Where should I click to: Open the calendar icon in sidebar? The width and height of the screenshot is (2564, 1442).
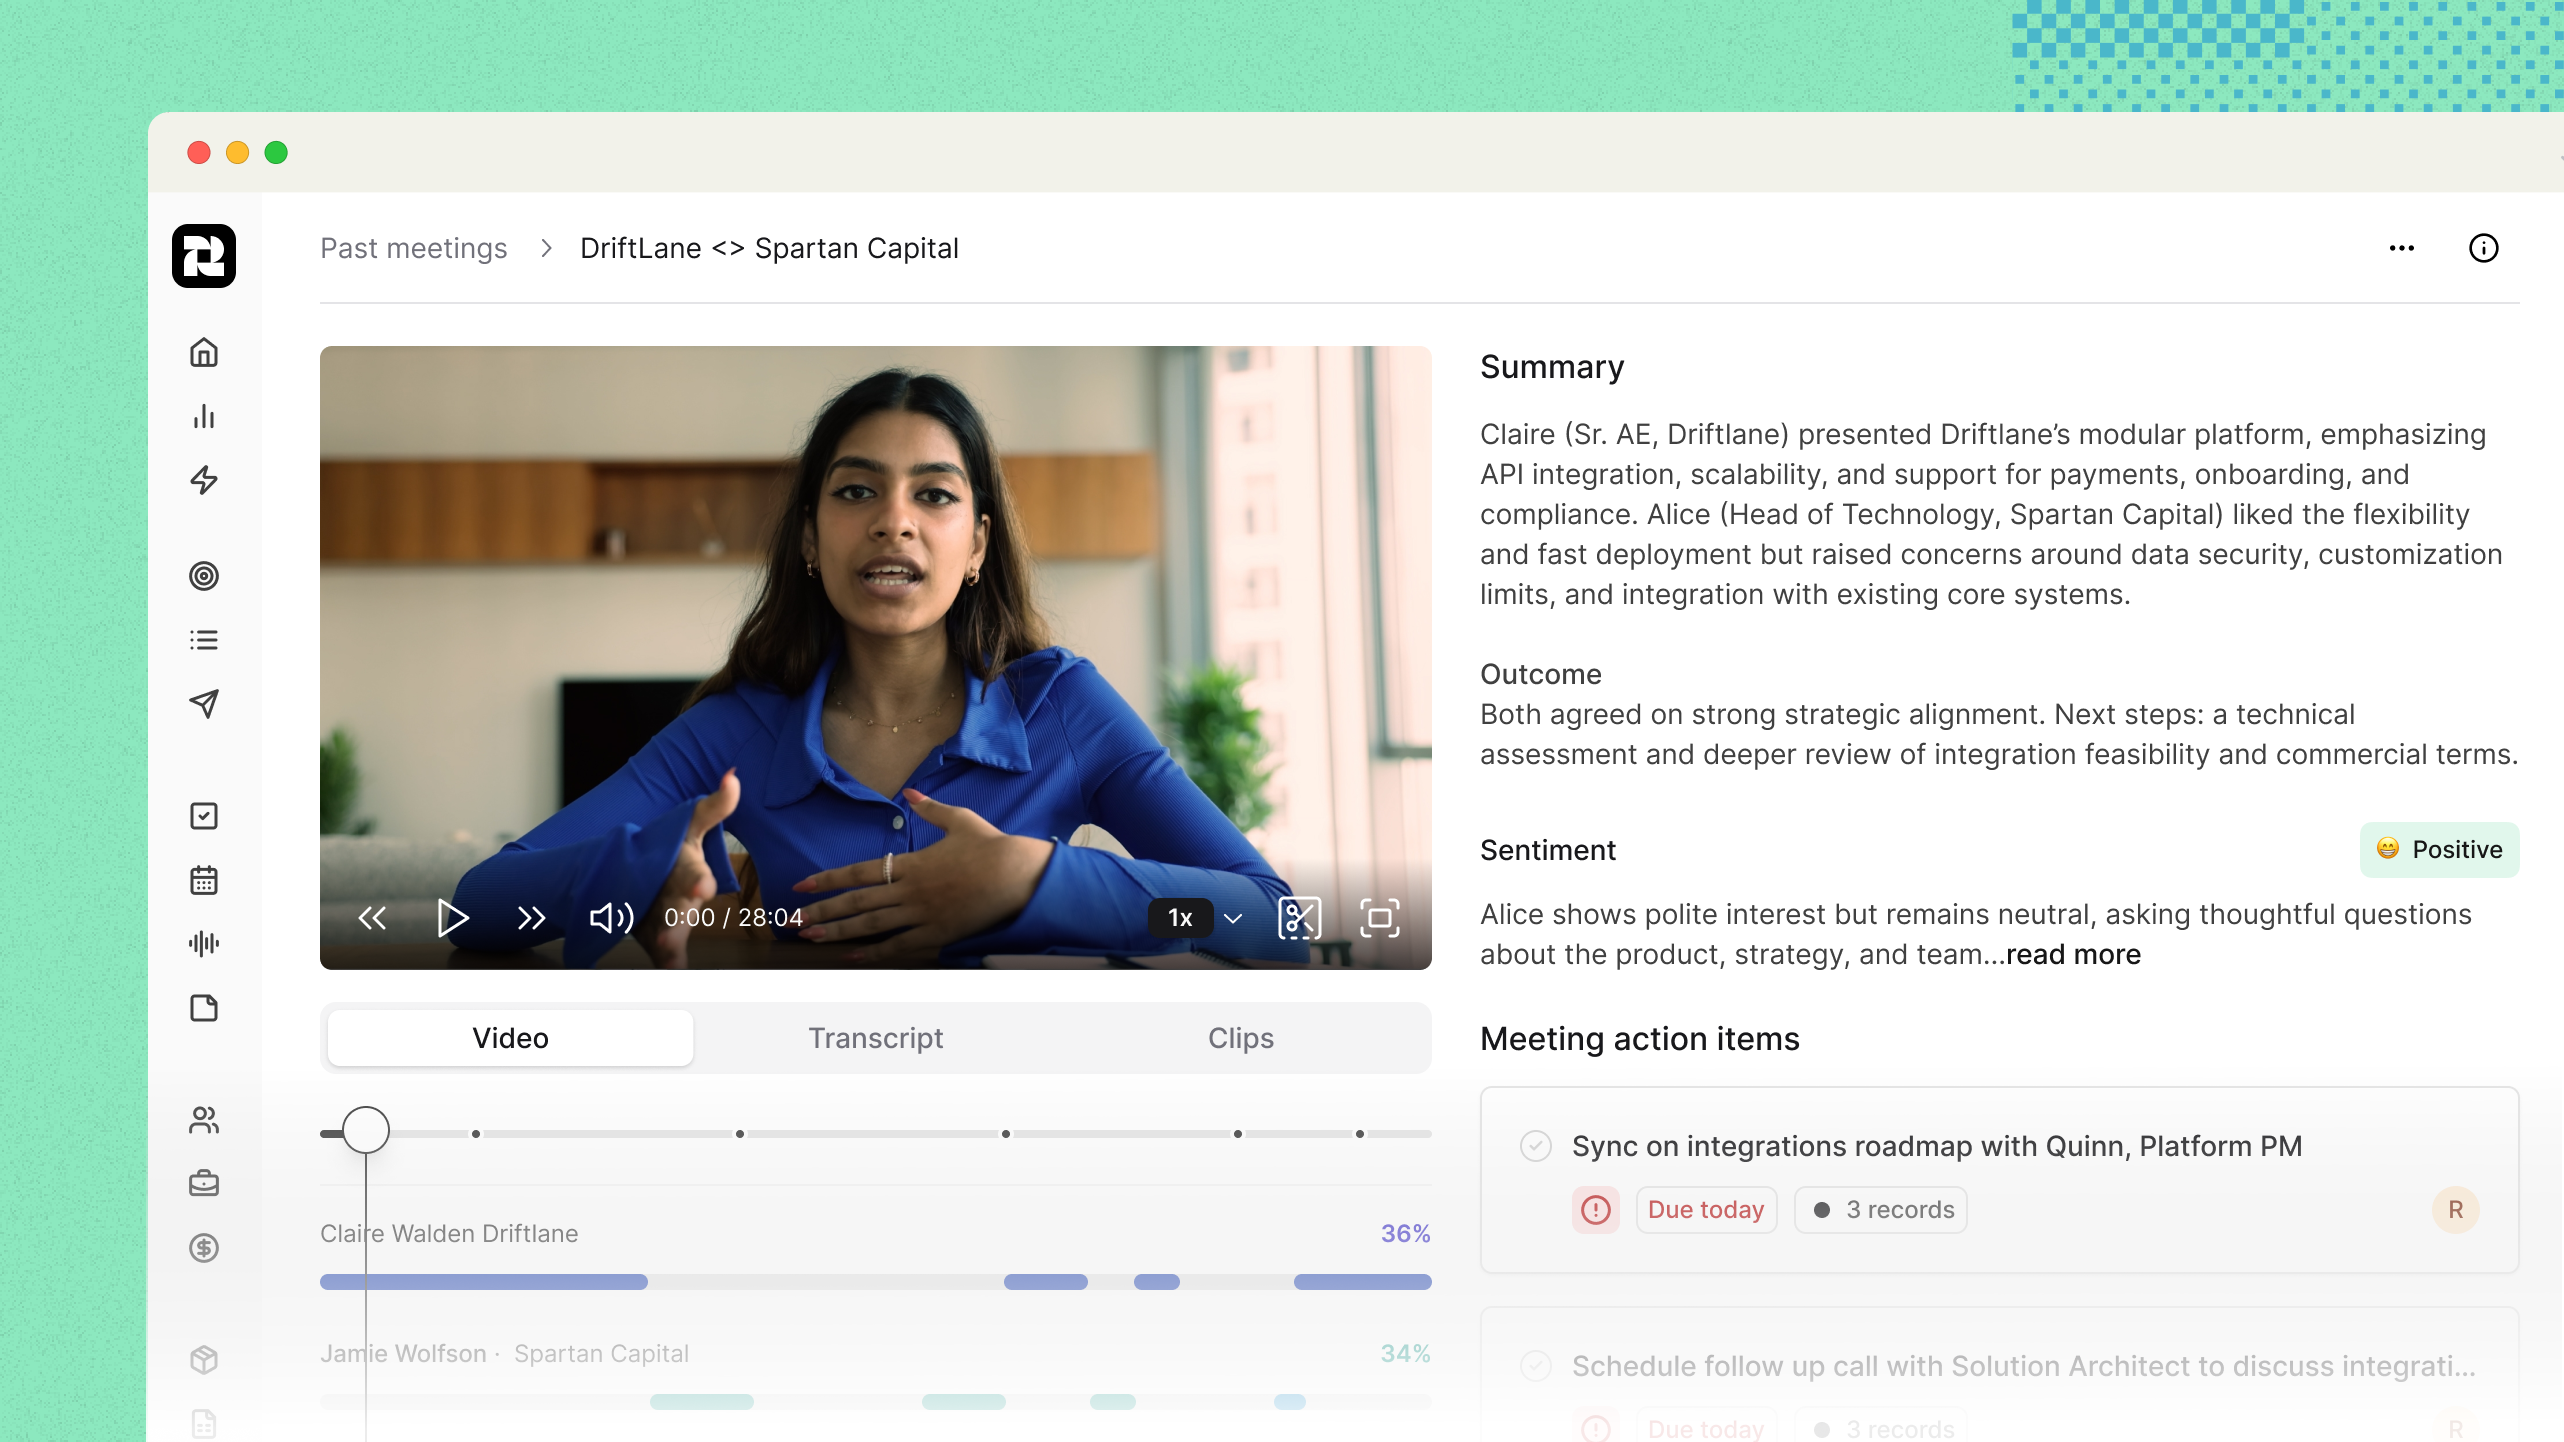coord(204,880)
